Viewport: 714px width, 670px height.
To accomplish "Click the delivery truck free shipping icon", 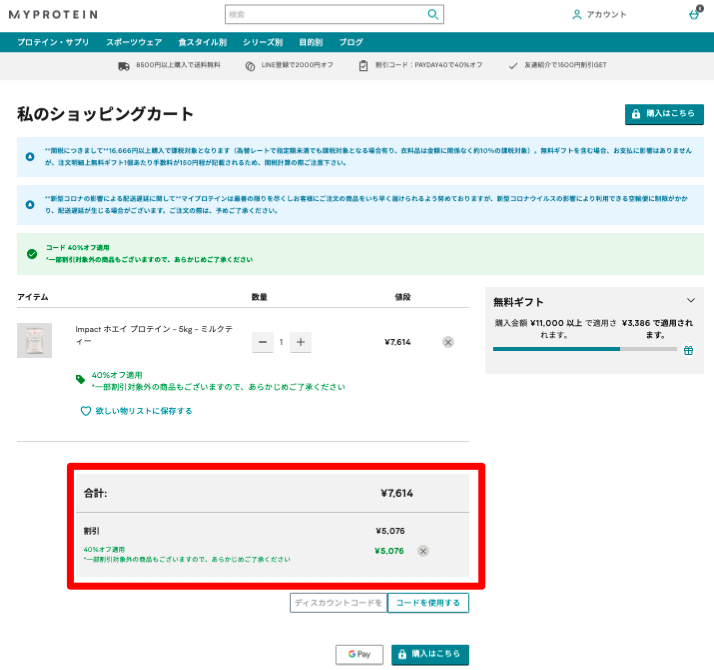I will point(124,66).
